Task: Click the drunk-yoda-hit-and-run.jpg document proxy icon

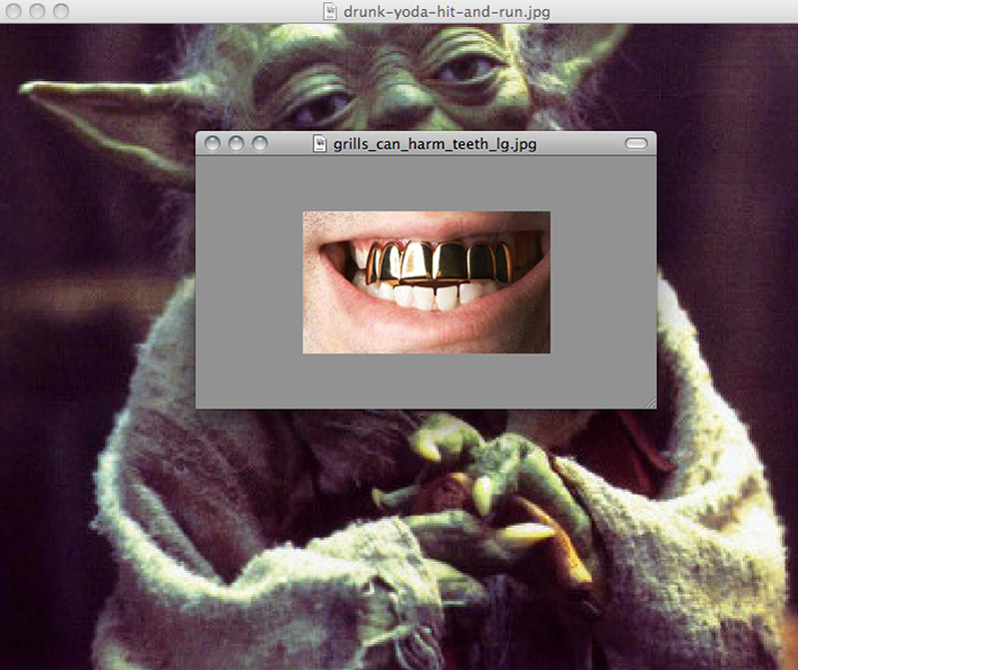Action: click(x=329, y=12)
